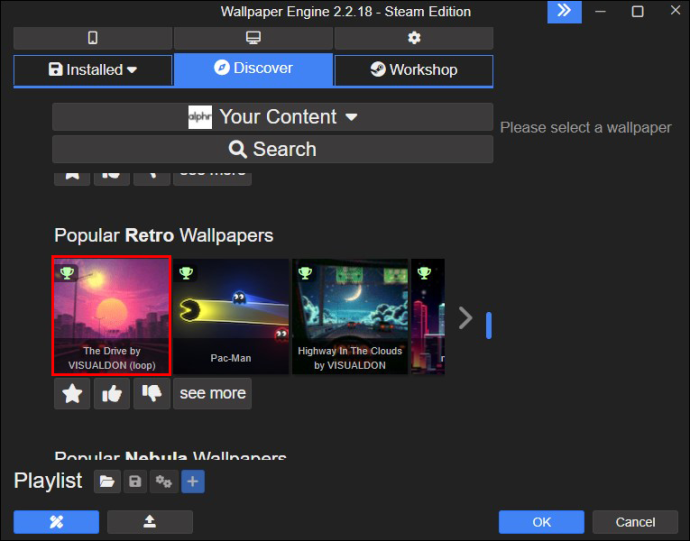Open the monitor display tab icon

coord(253,38)
